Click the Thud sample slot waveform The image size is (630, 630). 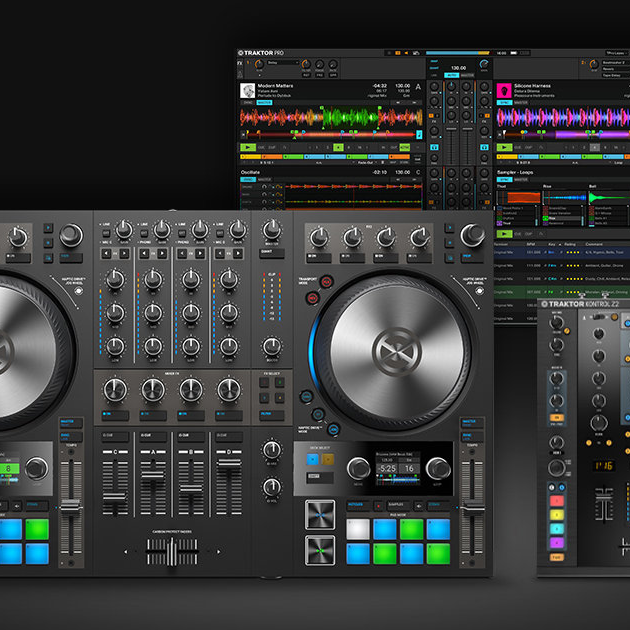pyautogui.click(x=518, y=198)
